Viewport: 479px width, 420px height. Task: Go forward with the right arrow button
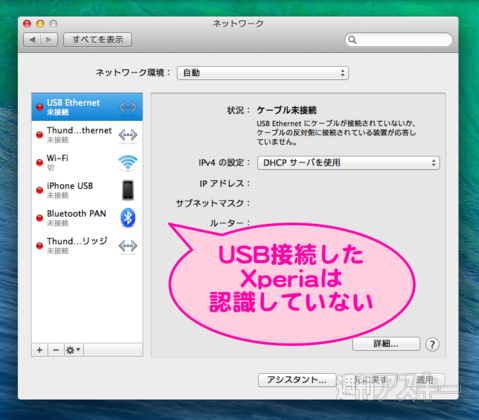pyautogui.click(x=49, y=40)
